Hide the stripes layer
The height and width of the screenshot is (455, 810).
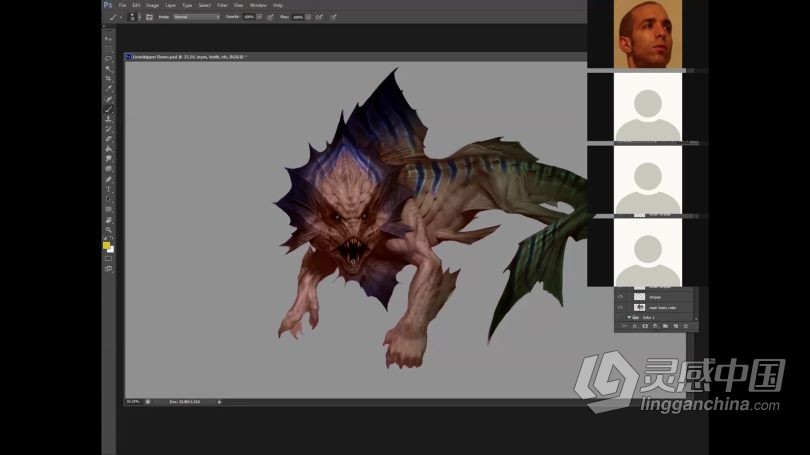coord(620,297)
